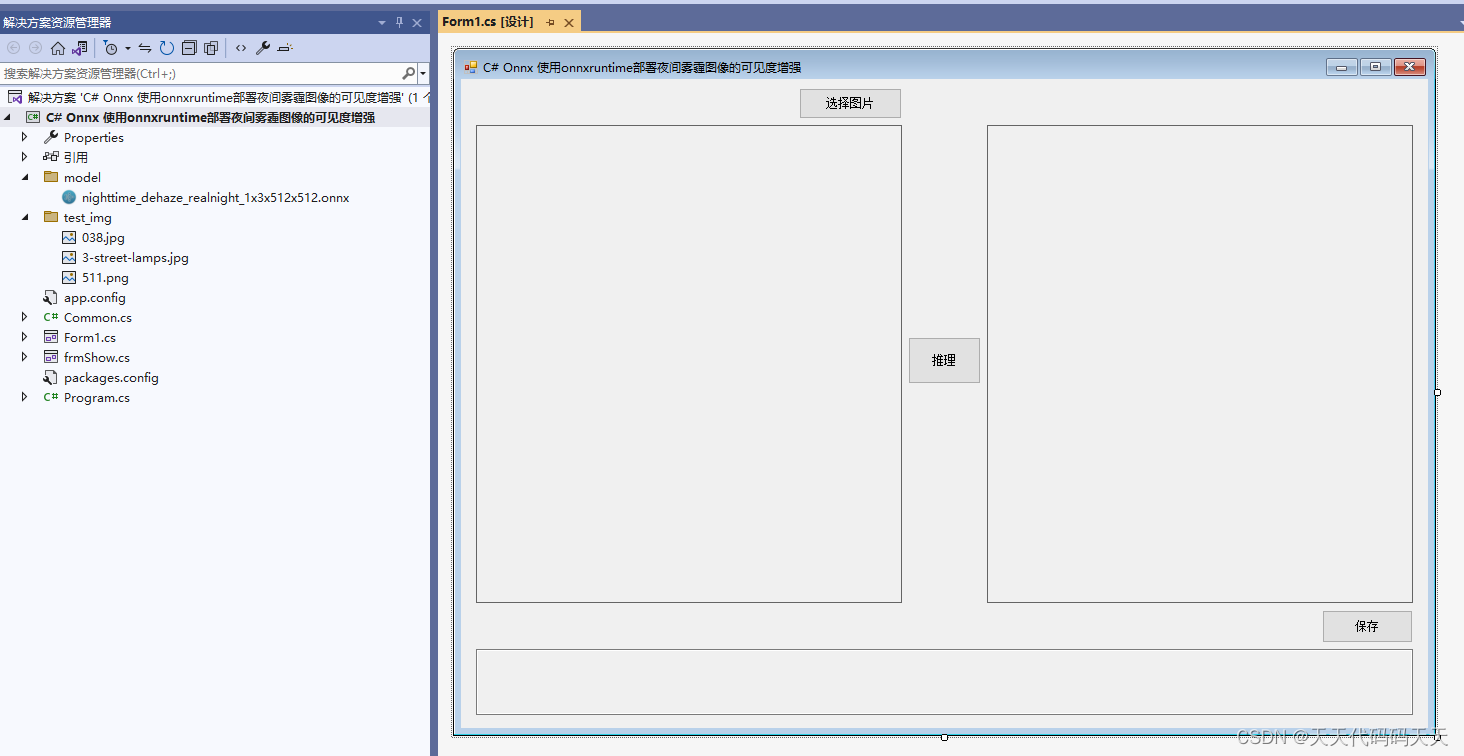
Task: Select nighttime_dehaze_realnight_1x3x512x512.onnx file
Action: pyautogui.click(x=216, y=197)
